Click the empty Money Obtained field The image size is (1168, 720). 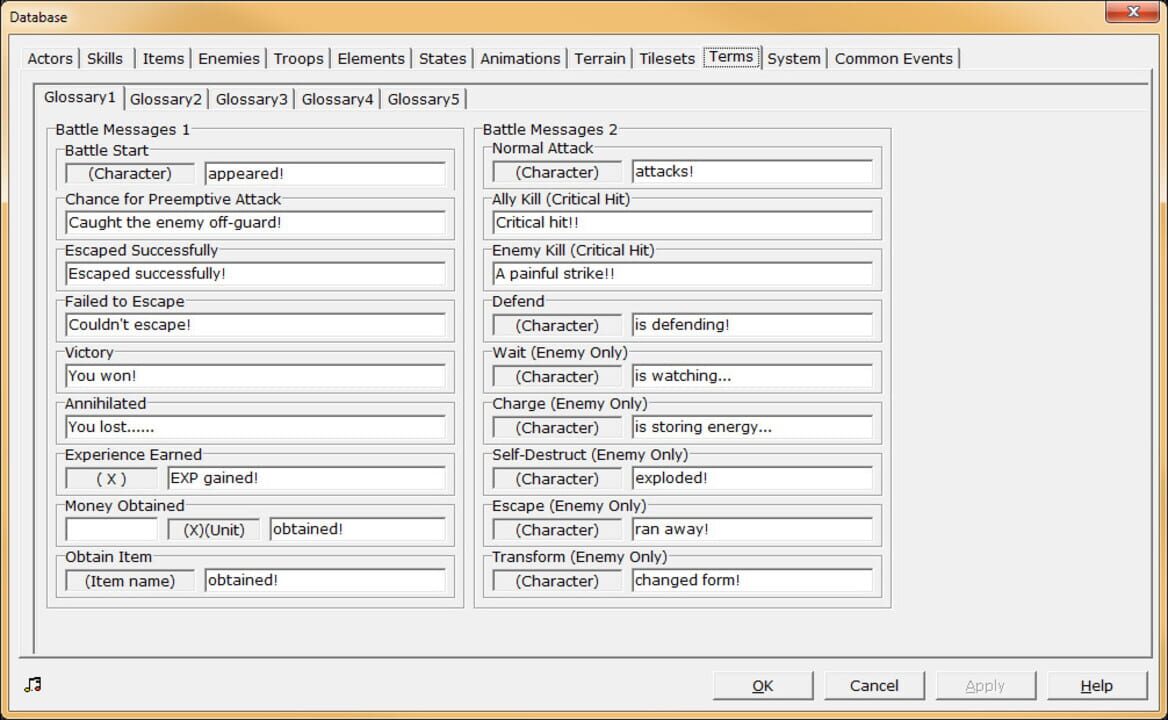[113, 529]
